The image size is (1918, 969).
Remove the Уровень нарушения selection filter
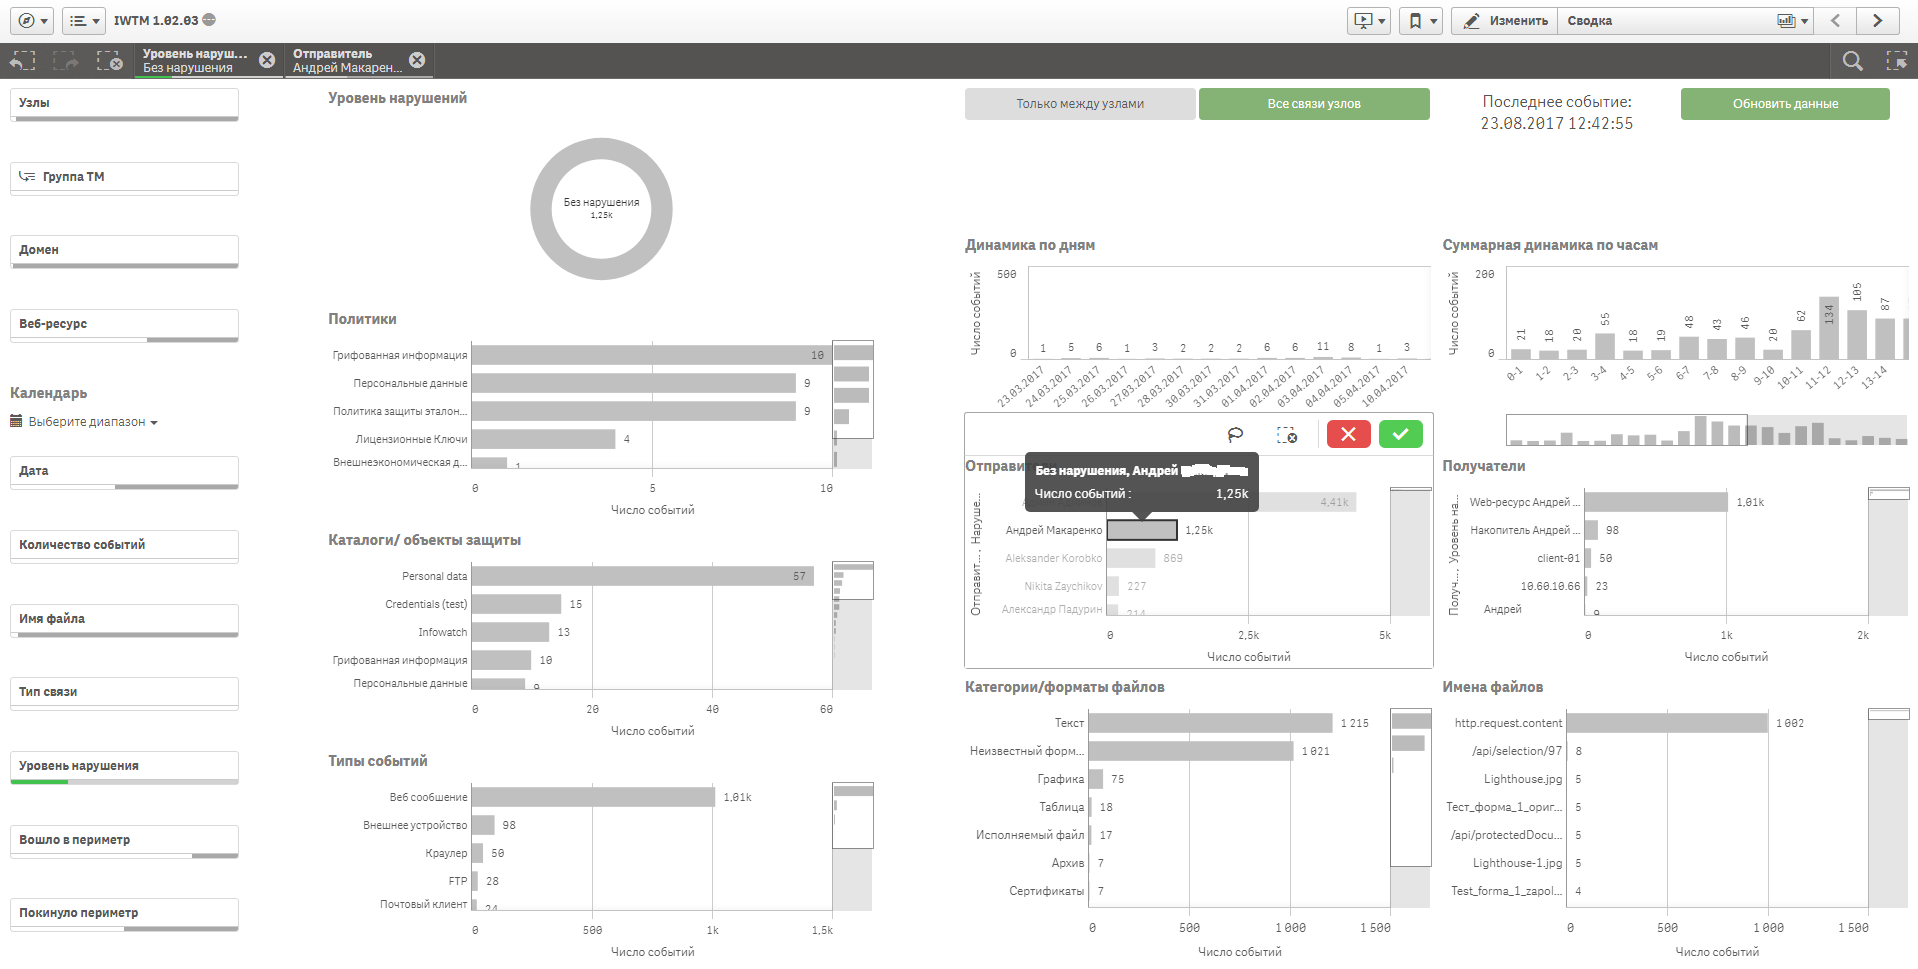pyautogui.click(x=267, y=60)
